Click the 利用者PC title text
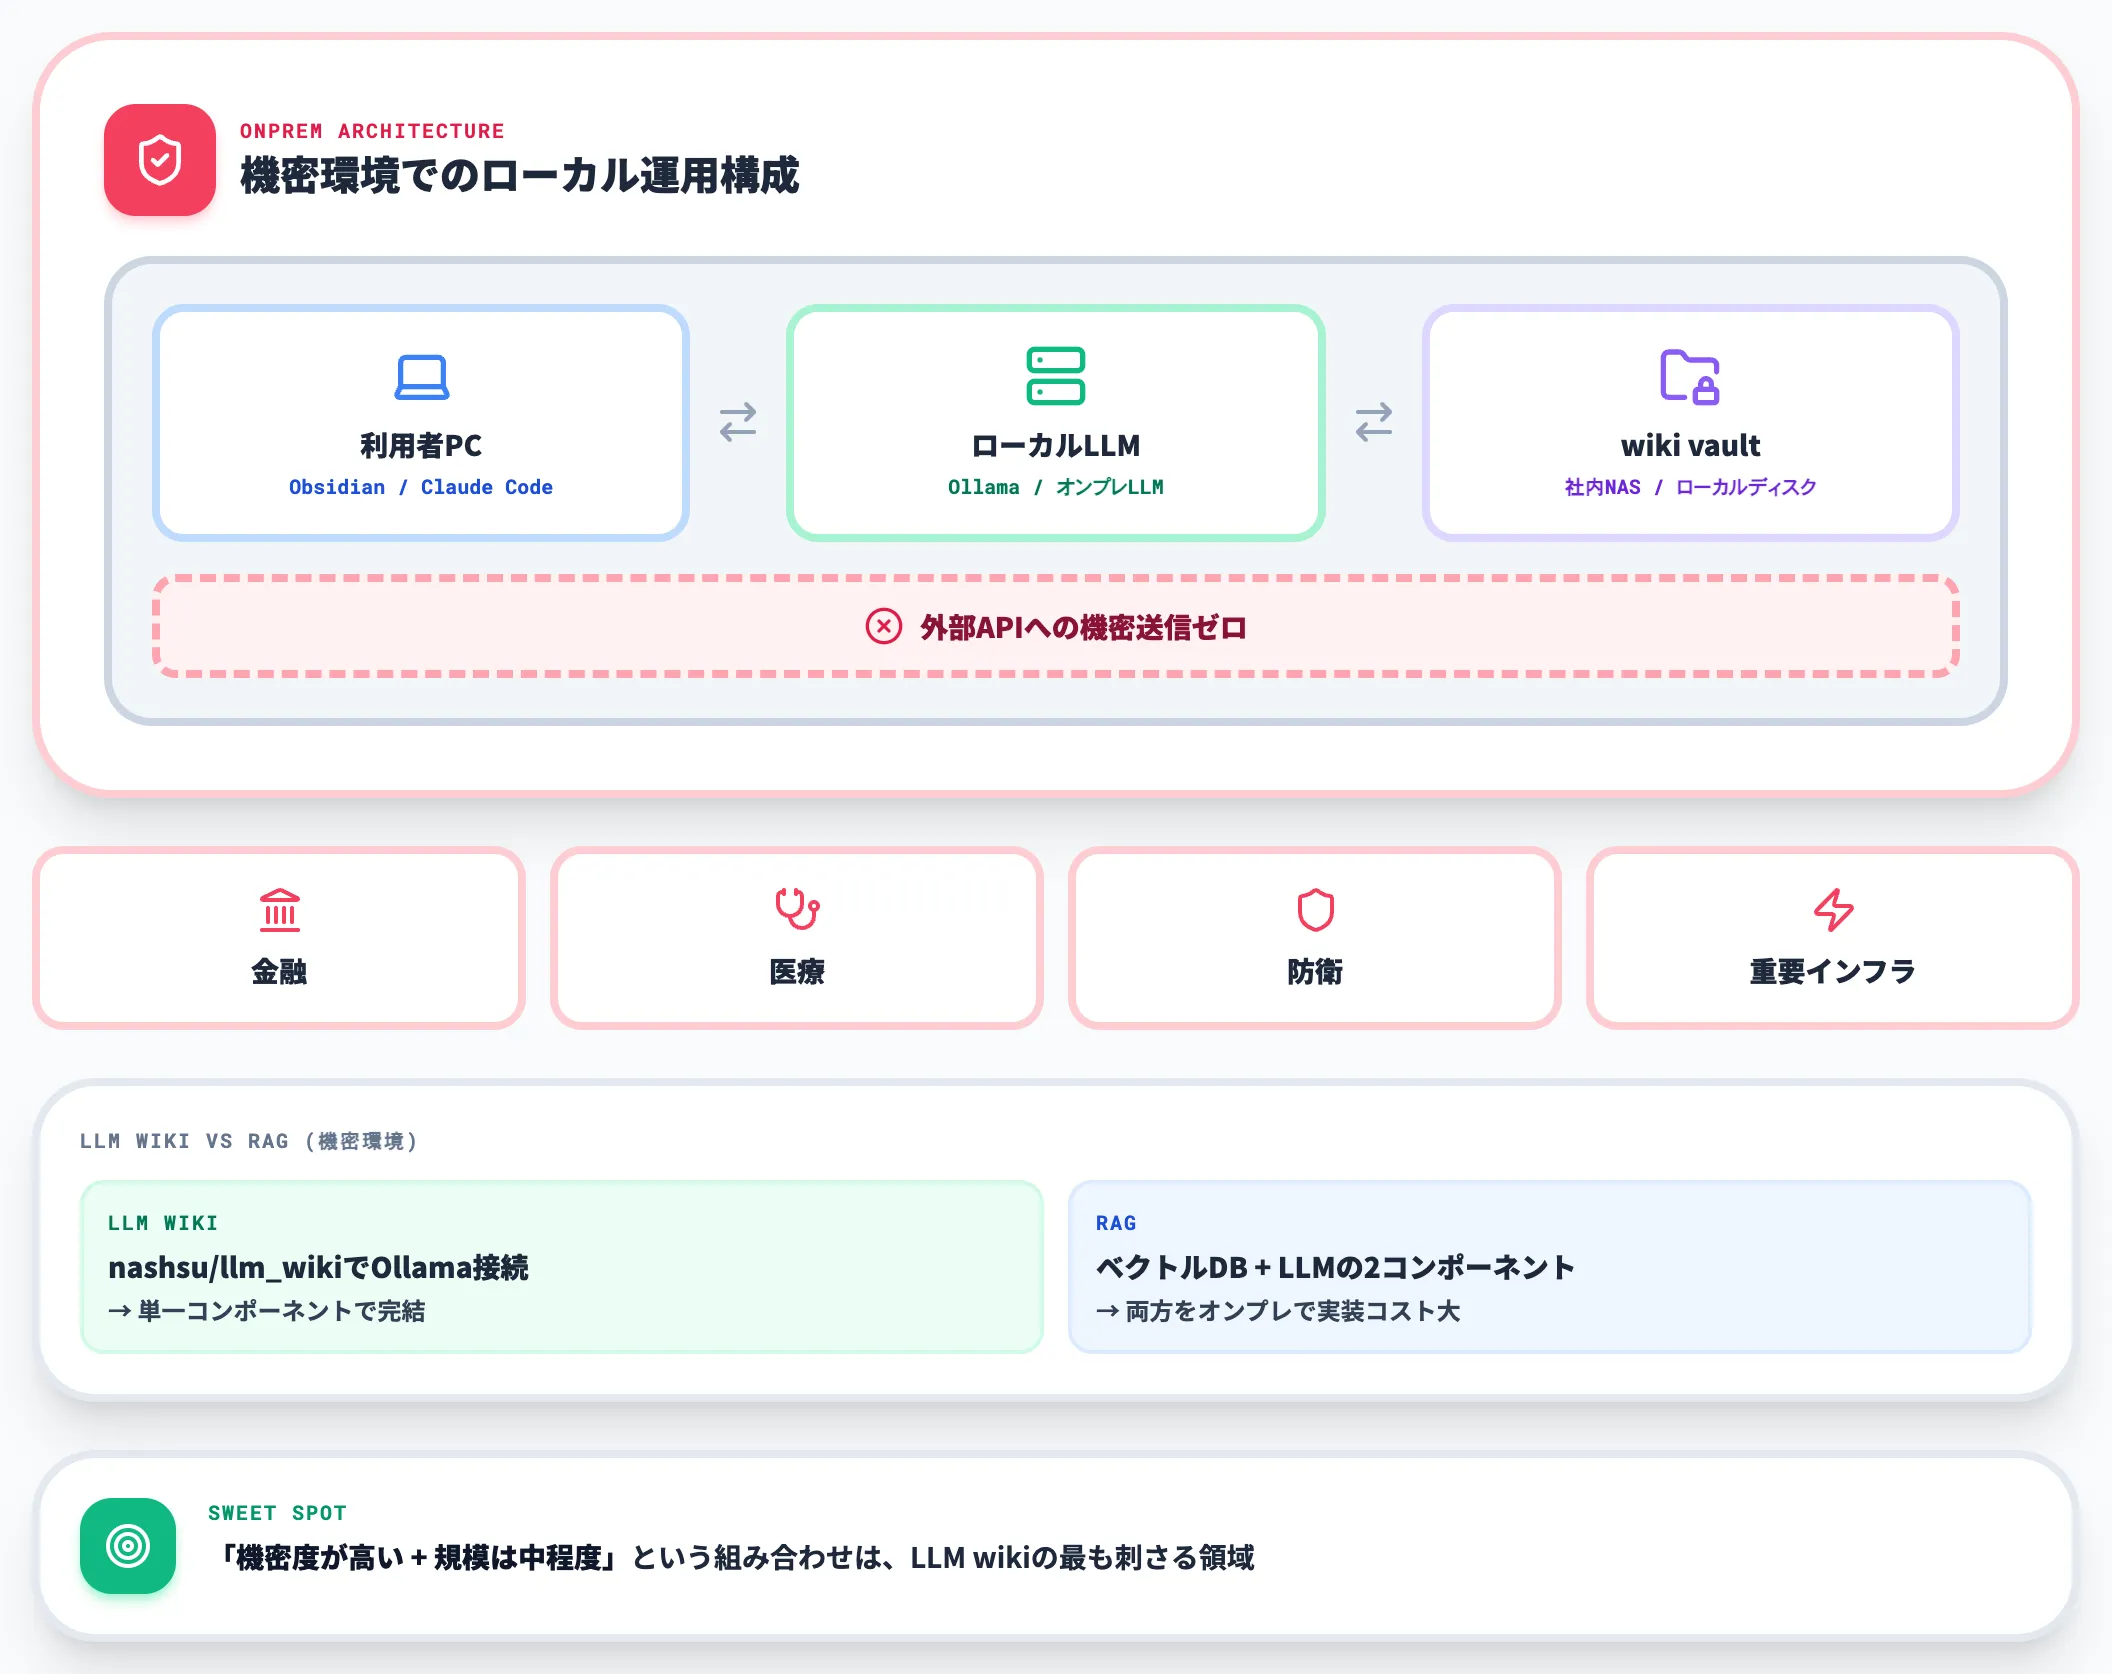2112x1674 pixels. 421,445
